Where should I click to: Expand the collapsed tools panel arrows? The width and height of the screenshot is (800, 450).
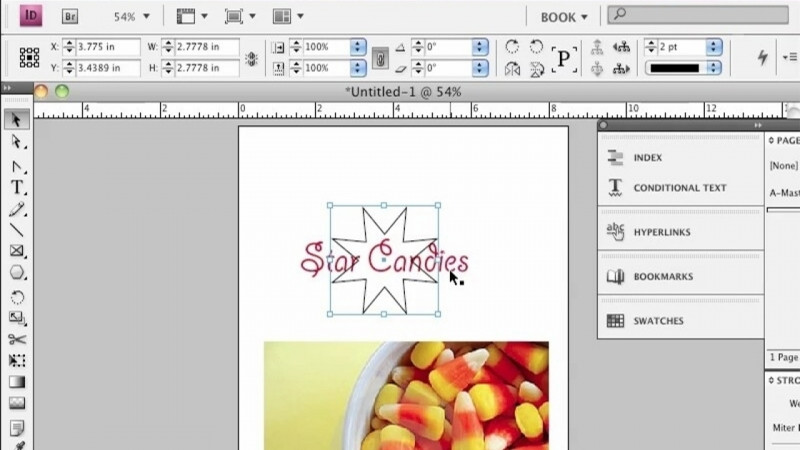pyautogui.click(x=7, y=88)
